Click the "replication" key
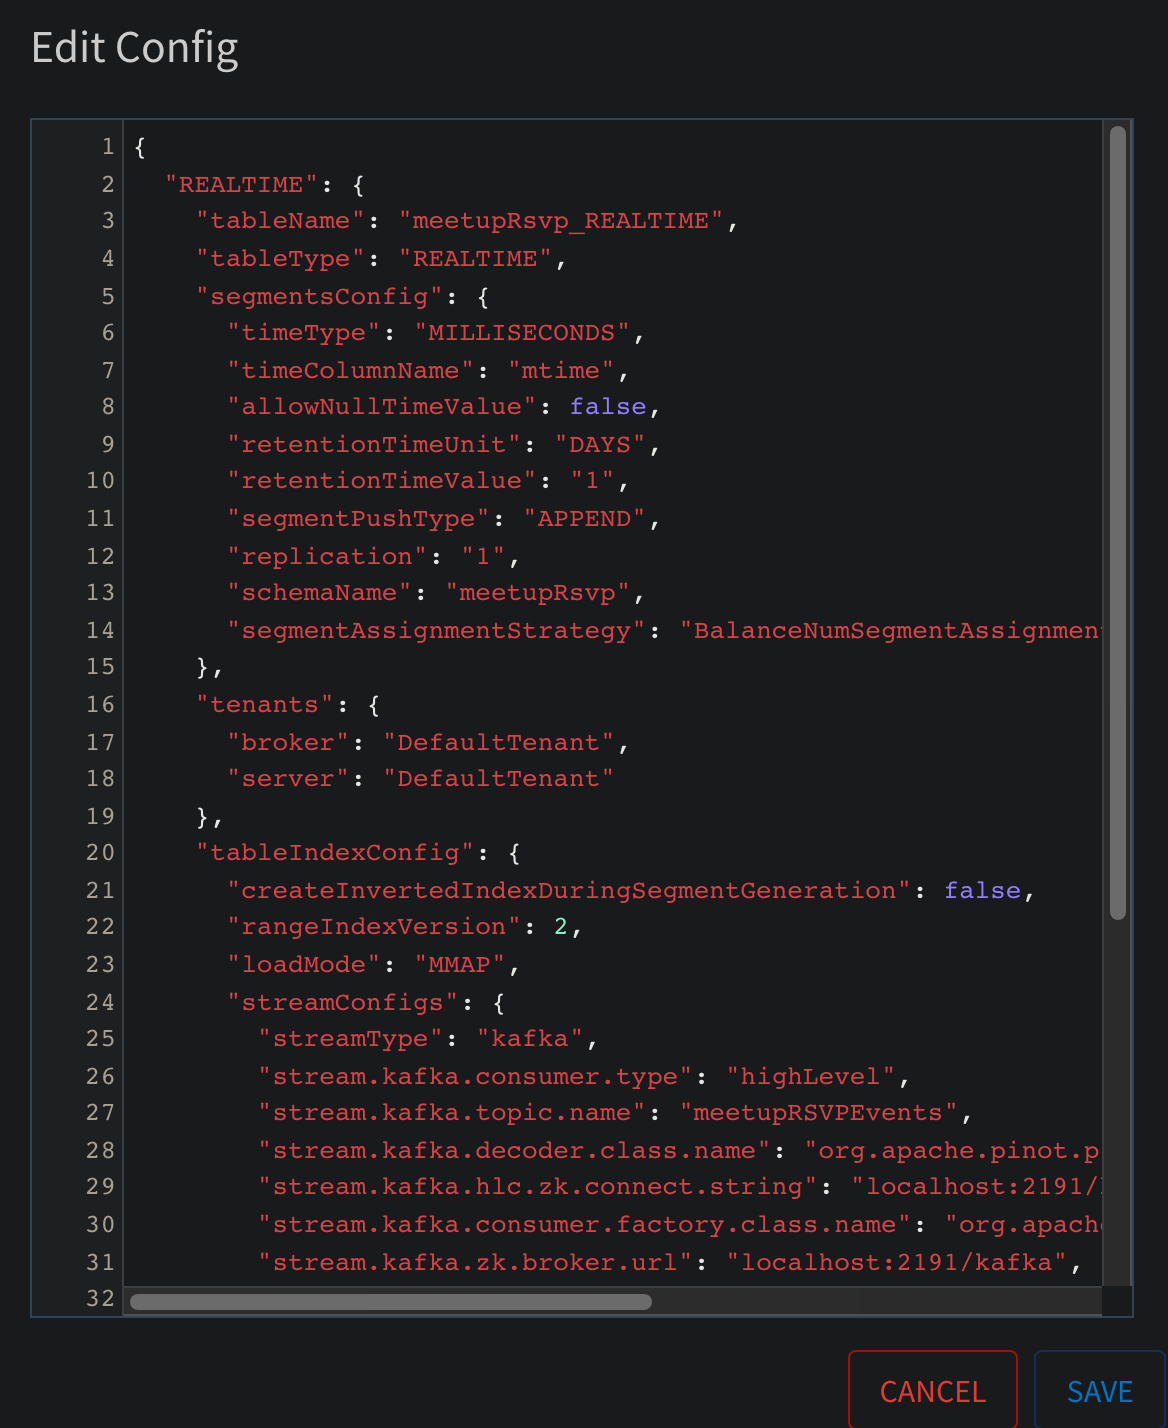 click(327, 557)
